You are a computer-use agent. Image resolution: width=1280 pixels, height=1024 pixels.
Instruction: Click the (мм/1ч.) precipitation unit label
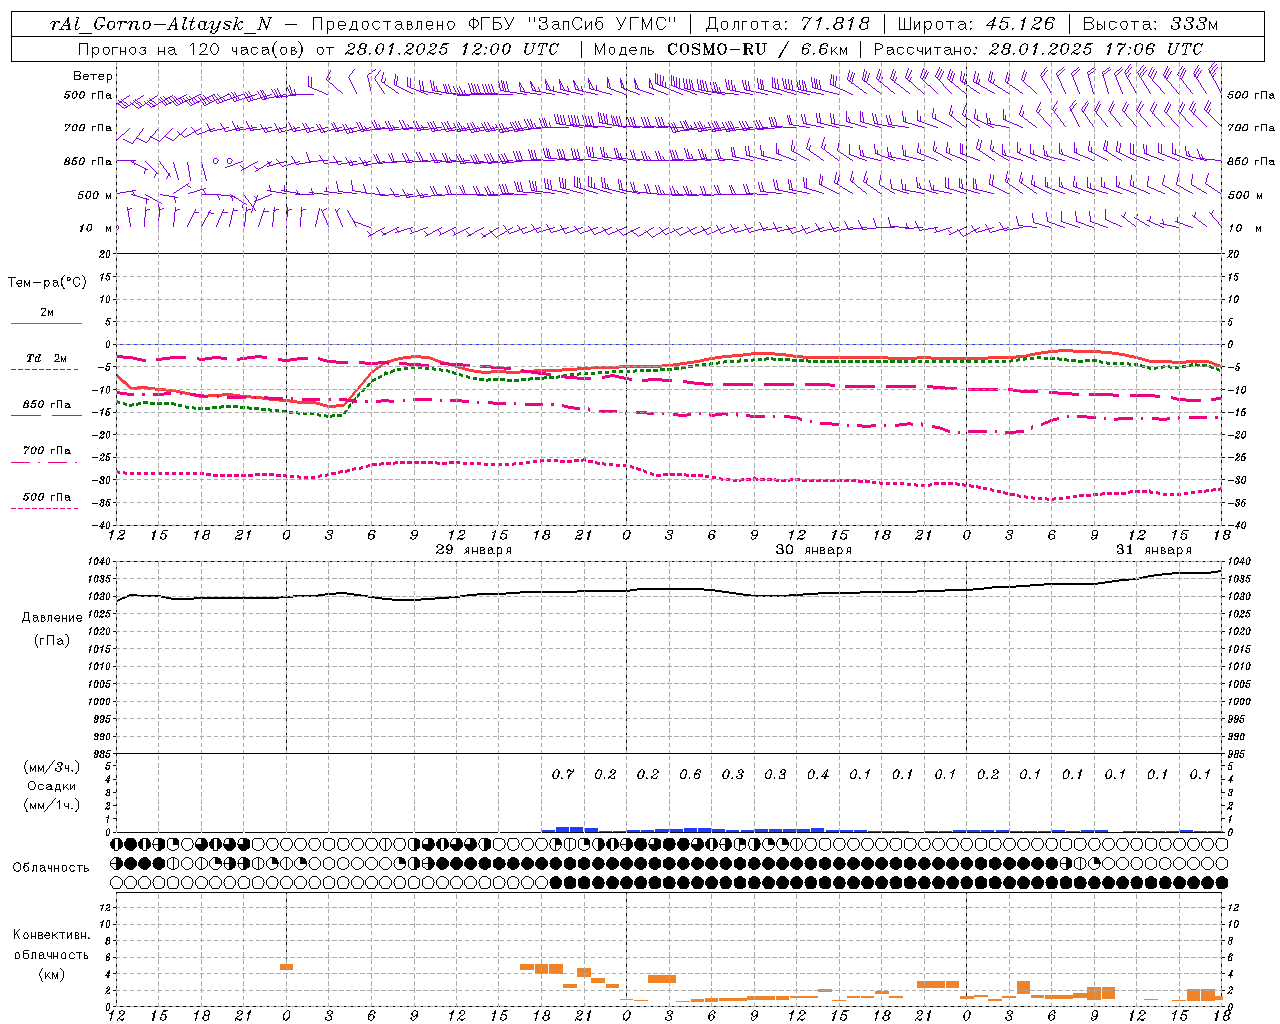(x=52, y=805)
